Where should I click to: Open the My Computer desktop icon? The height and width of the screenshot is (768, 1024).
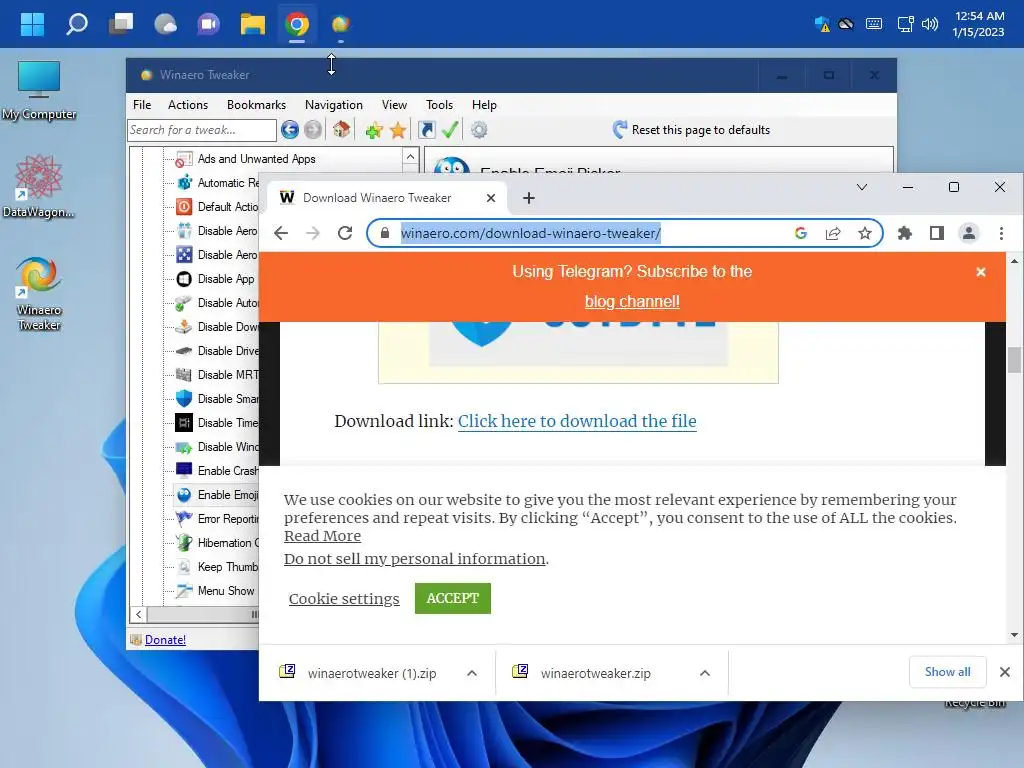click(x=39, y=91)
